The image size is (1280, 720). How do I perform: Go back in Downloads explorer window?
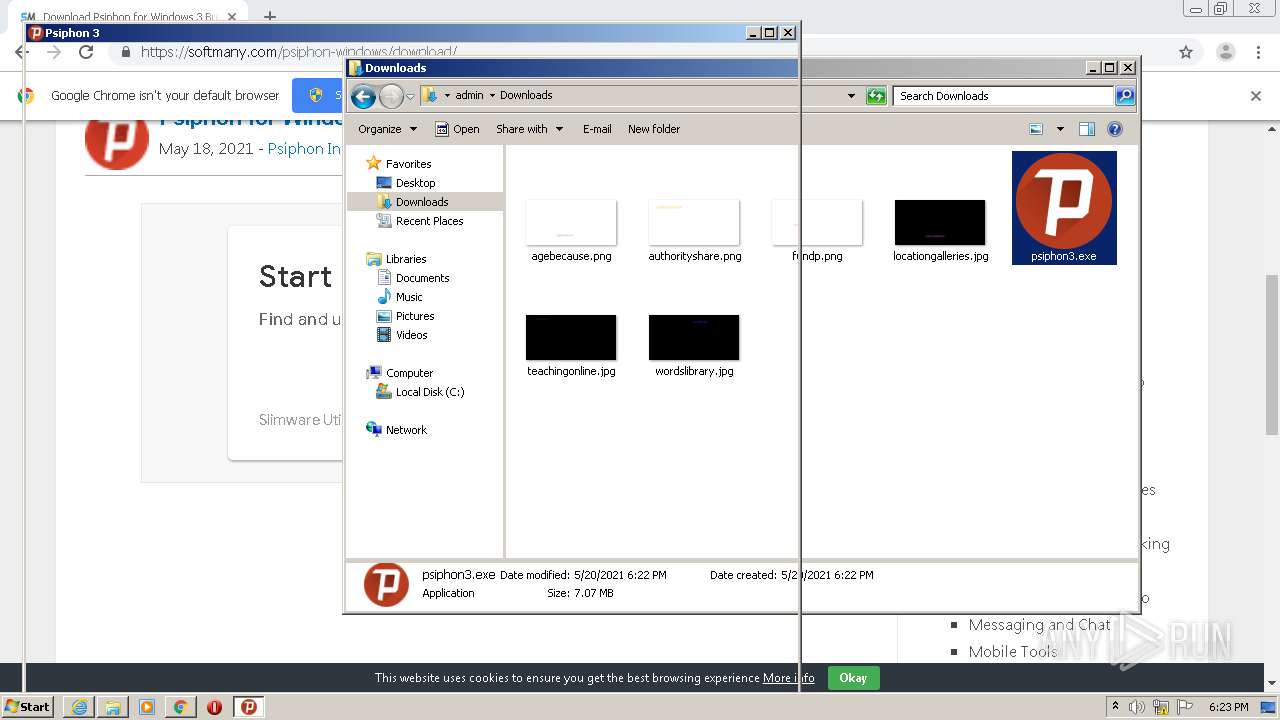[363, 96]
